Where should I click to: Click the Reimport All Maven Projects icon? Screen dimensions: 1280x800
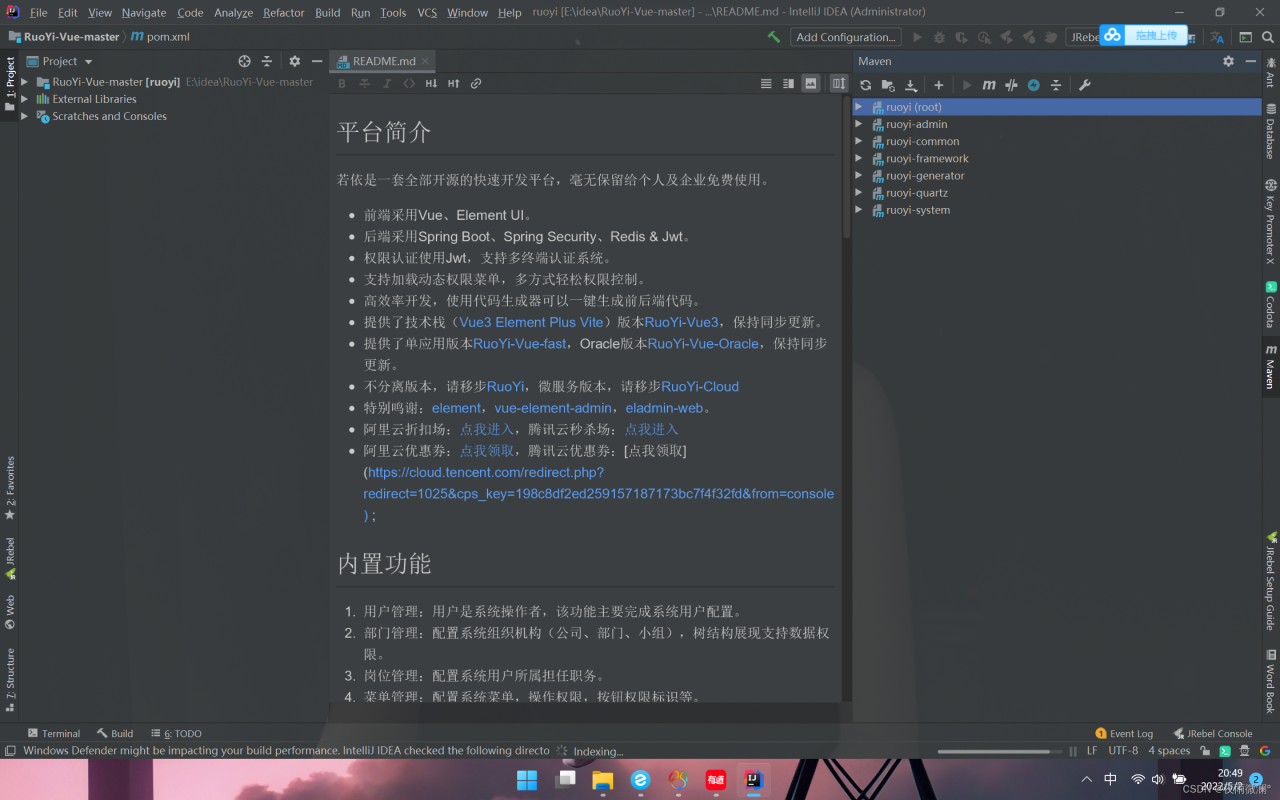pos(865,85)
